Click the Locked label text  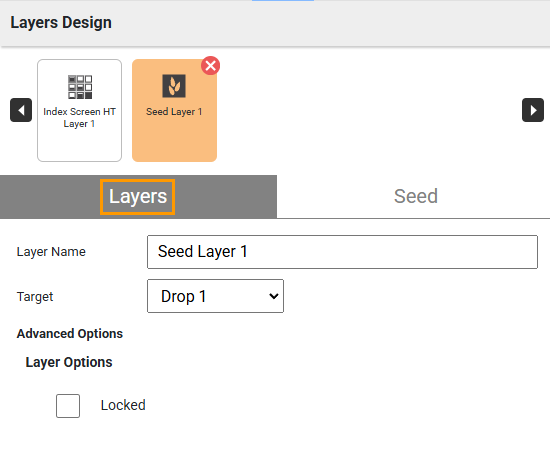coord(123,405)
